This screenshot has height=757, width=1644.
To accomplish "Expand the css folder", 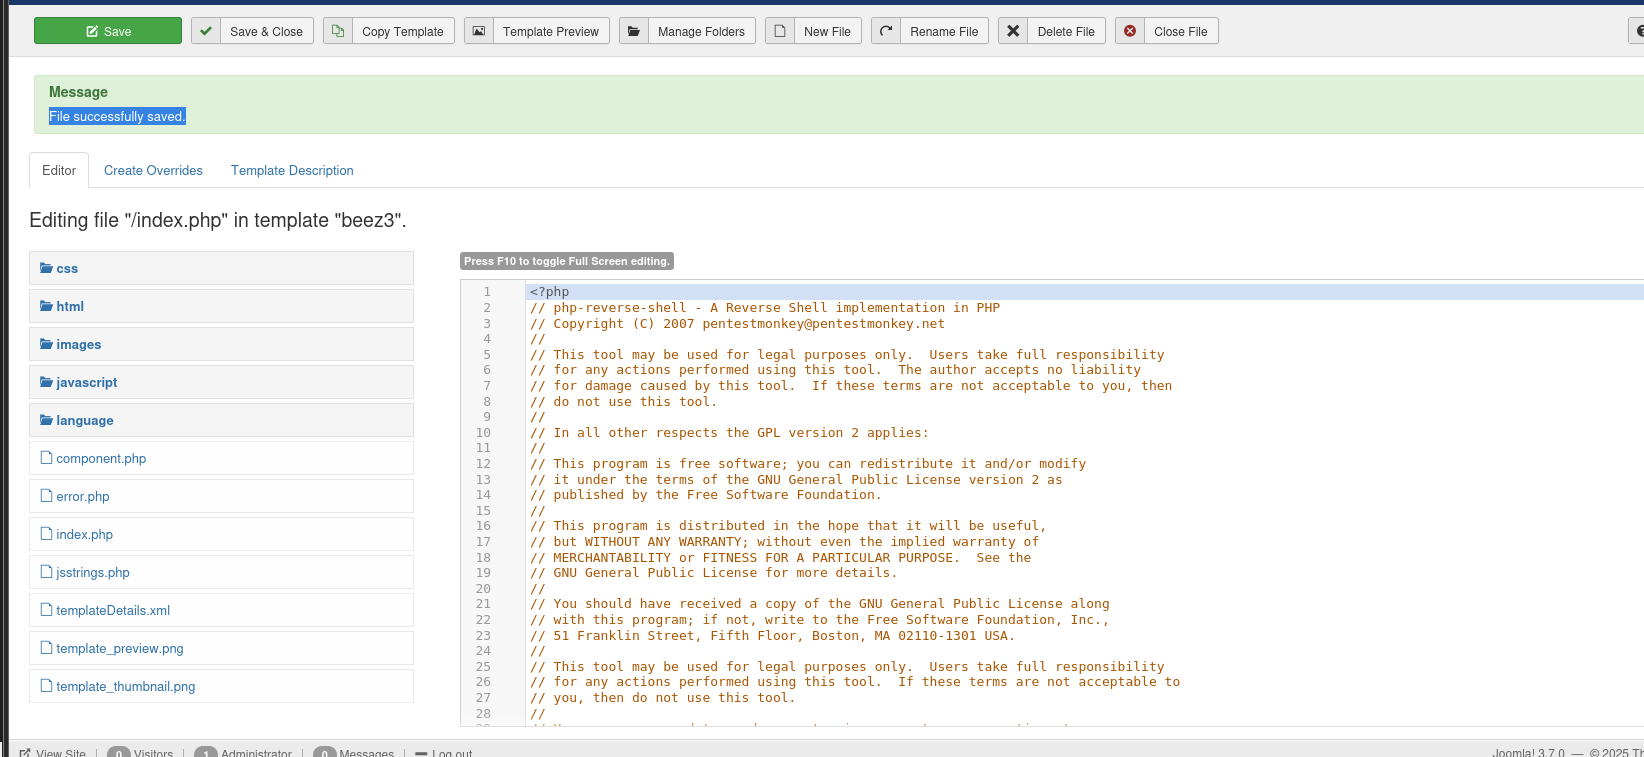I will (66, 268).
